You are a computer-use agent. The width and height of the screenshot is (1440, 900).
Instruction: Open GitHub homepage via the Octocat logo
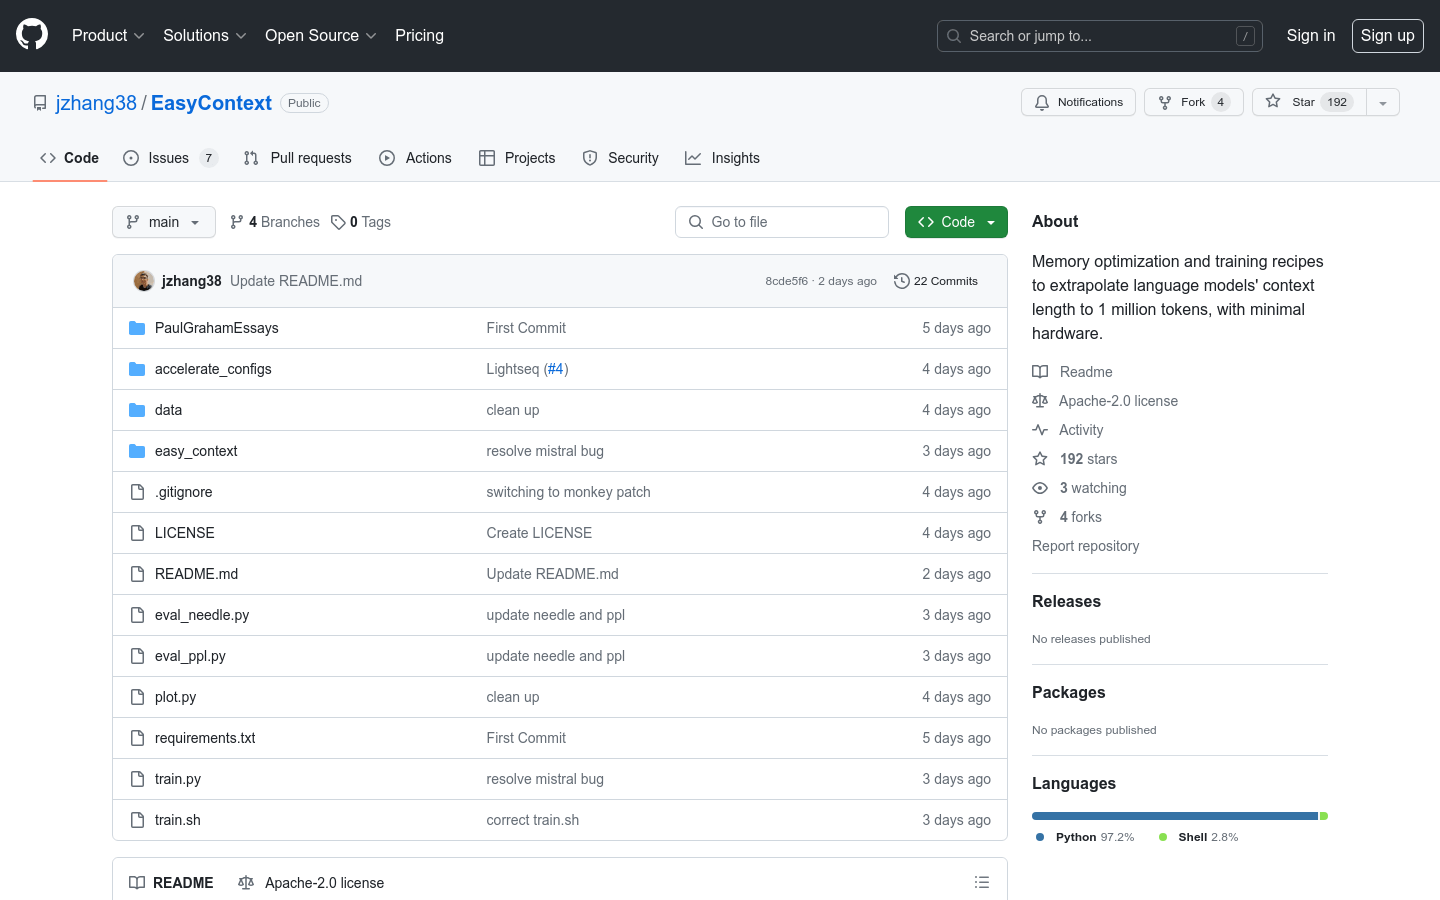tap(32, 35)
